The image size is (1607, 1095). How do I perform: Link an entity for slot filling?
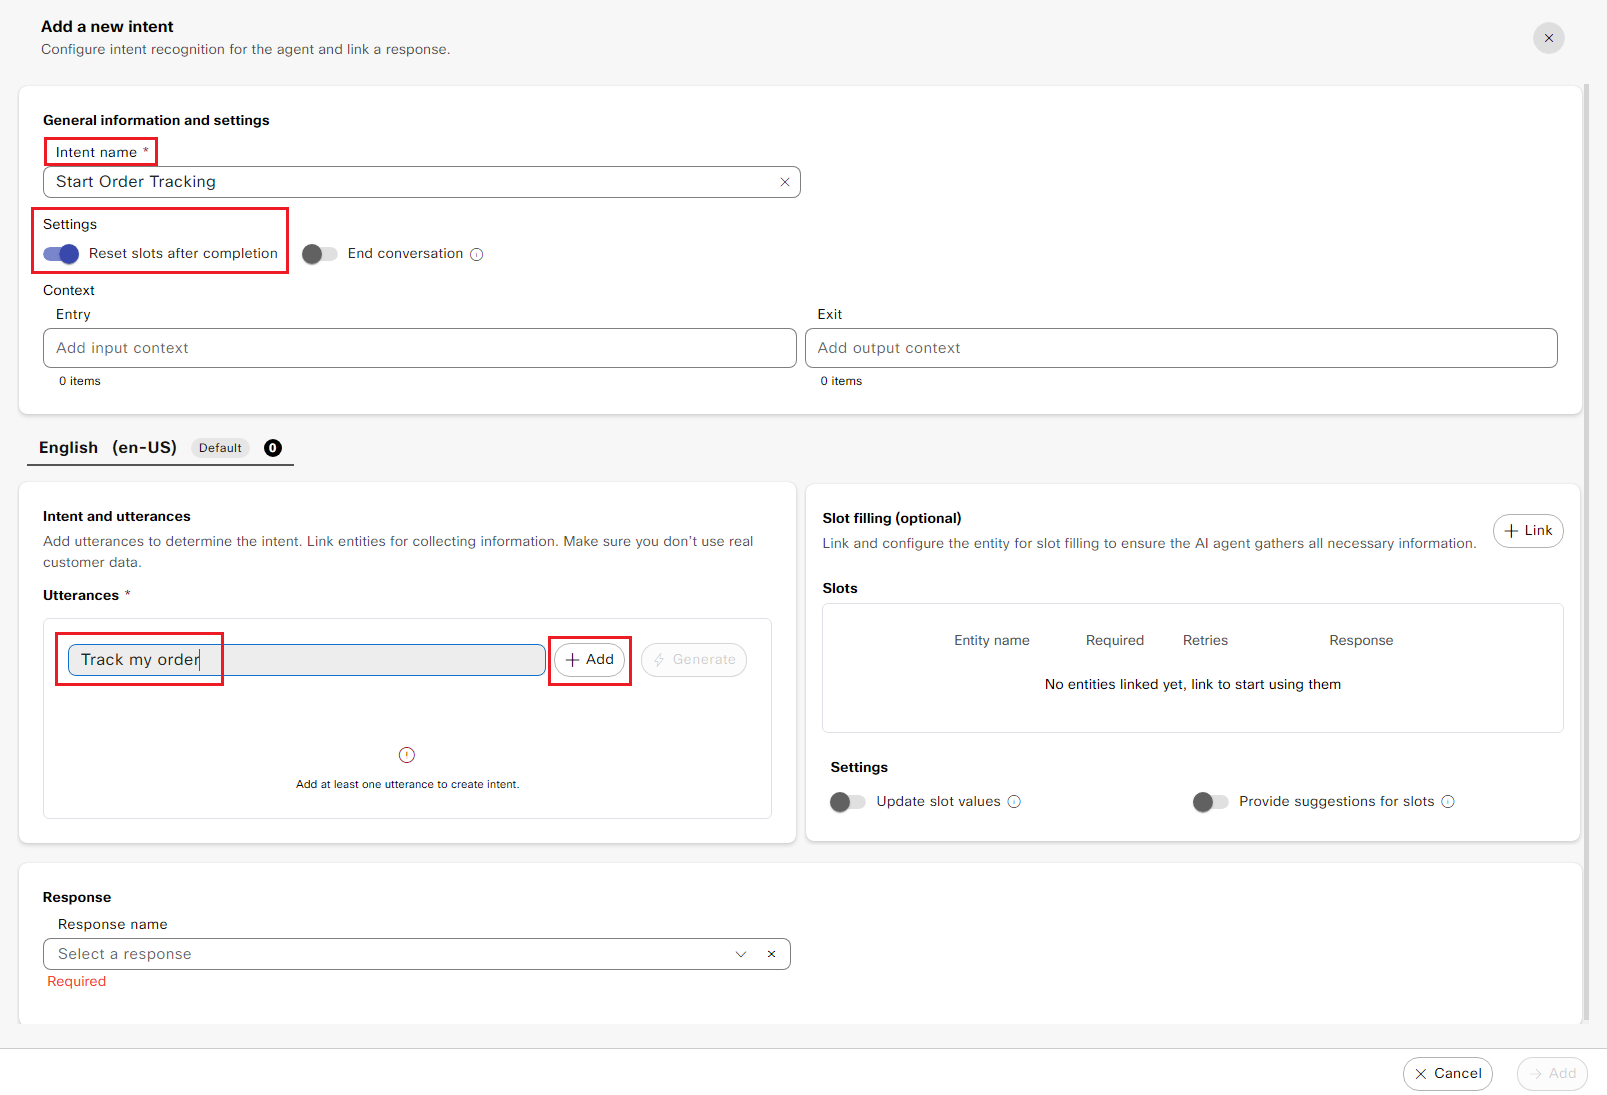coord(1527,531)
